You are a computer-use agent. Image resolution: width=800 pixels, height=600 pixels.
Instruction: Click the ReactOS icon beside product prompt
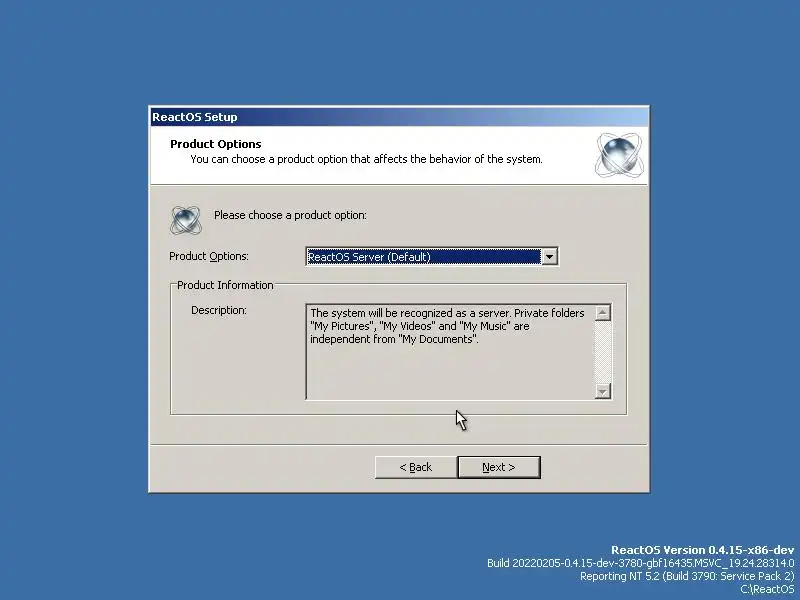click(186, 220)
